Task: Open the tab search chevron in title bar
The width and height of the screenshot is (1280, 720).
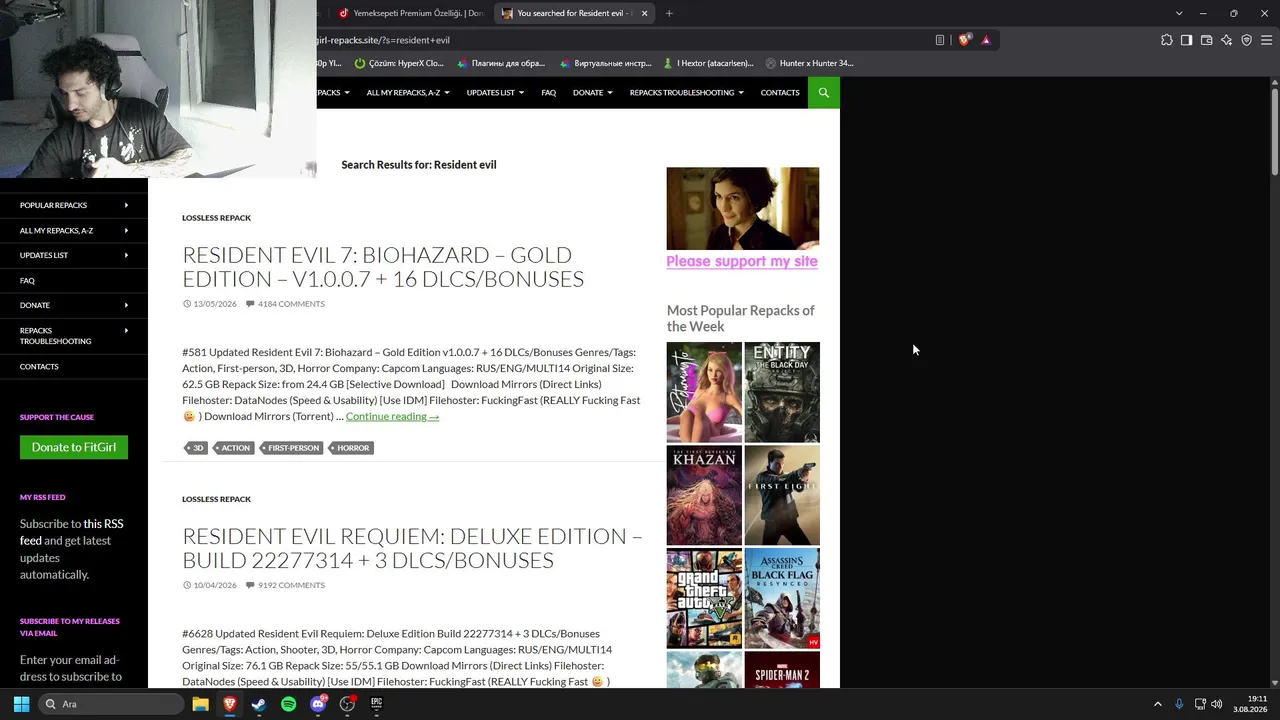Action: pos(1179,13)
